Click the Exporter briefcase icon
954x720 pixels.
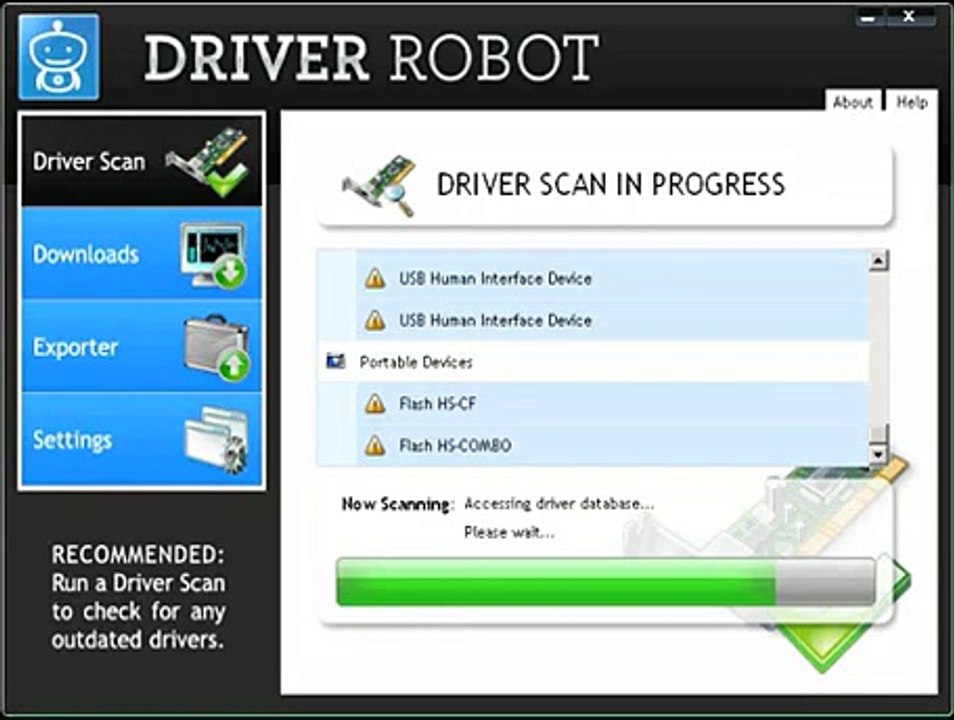[217, 348]
